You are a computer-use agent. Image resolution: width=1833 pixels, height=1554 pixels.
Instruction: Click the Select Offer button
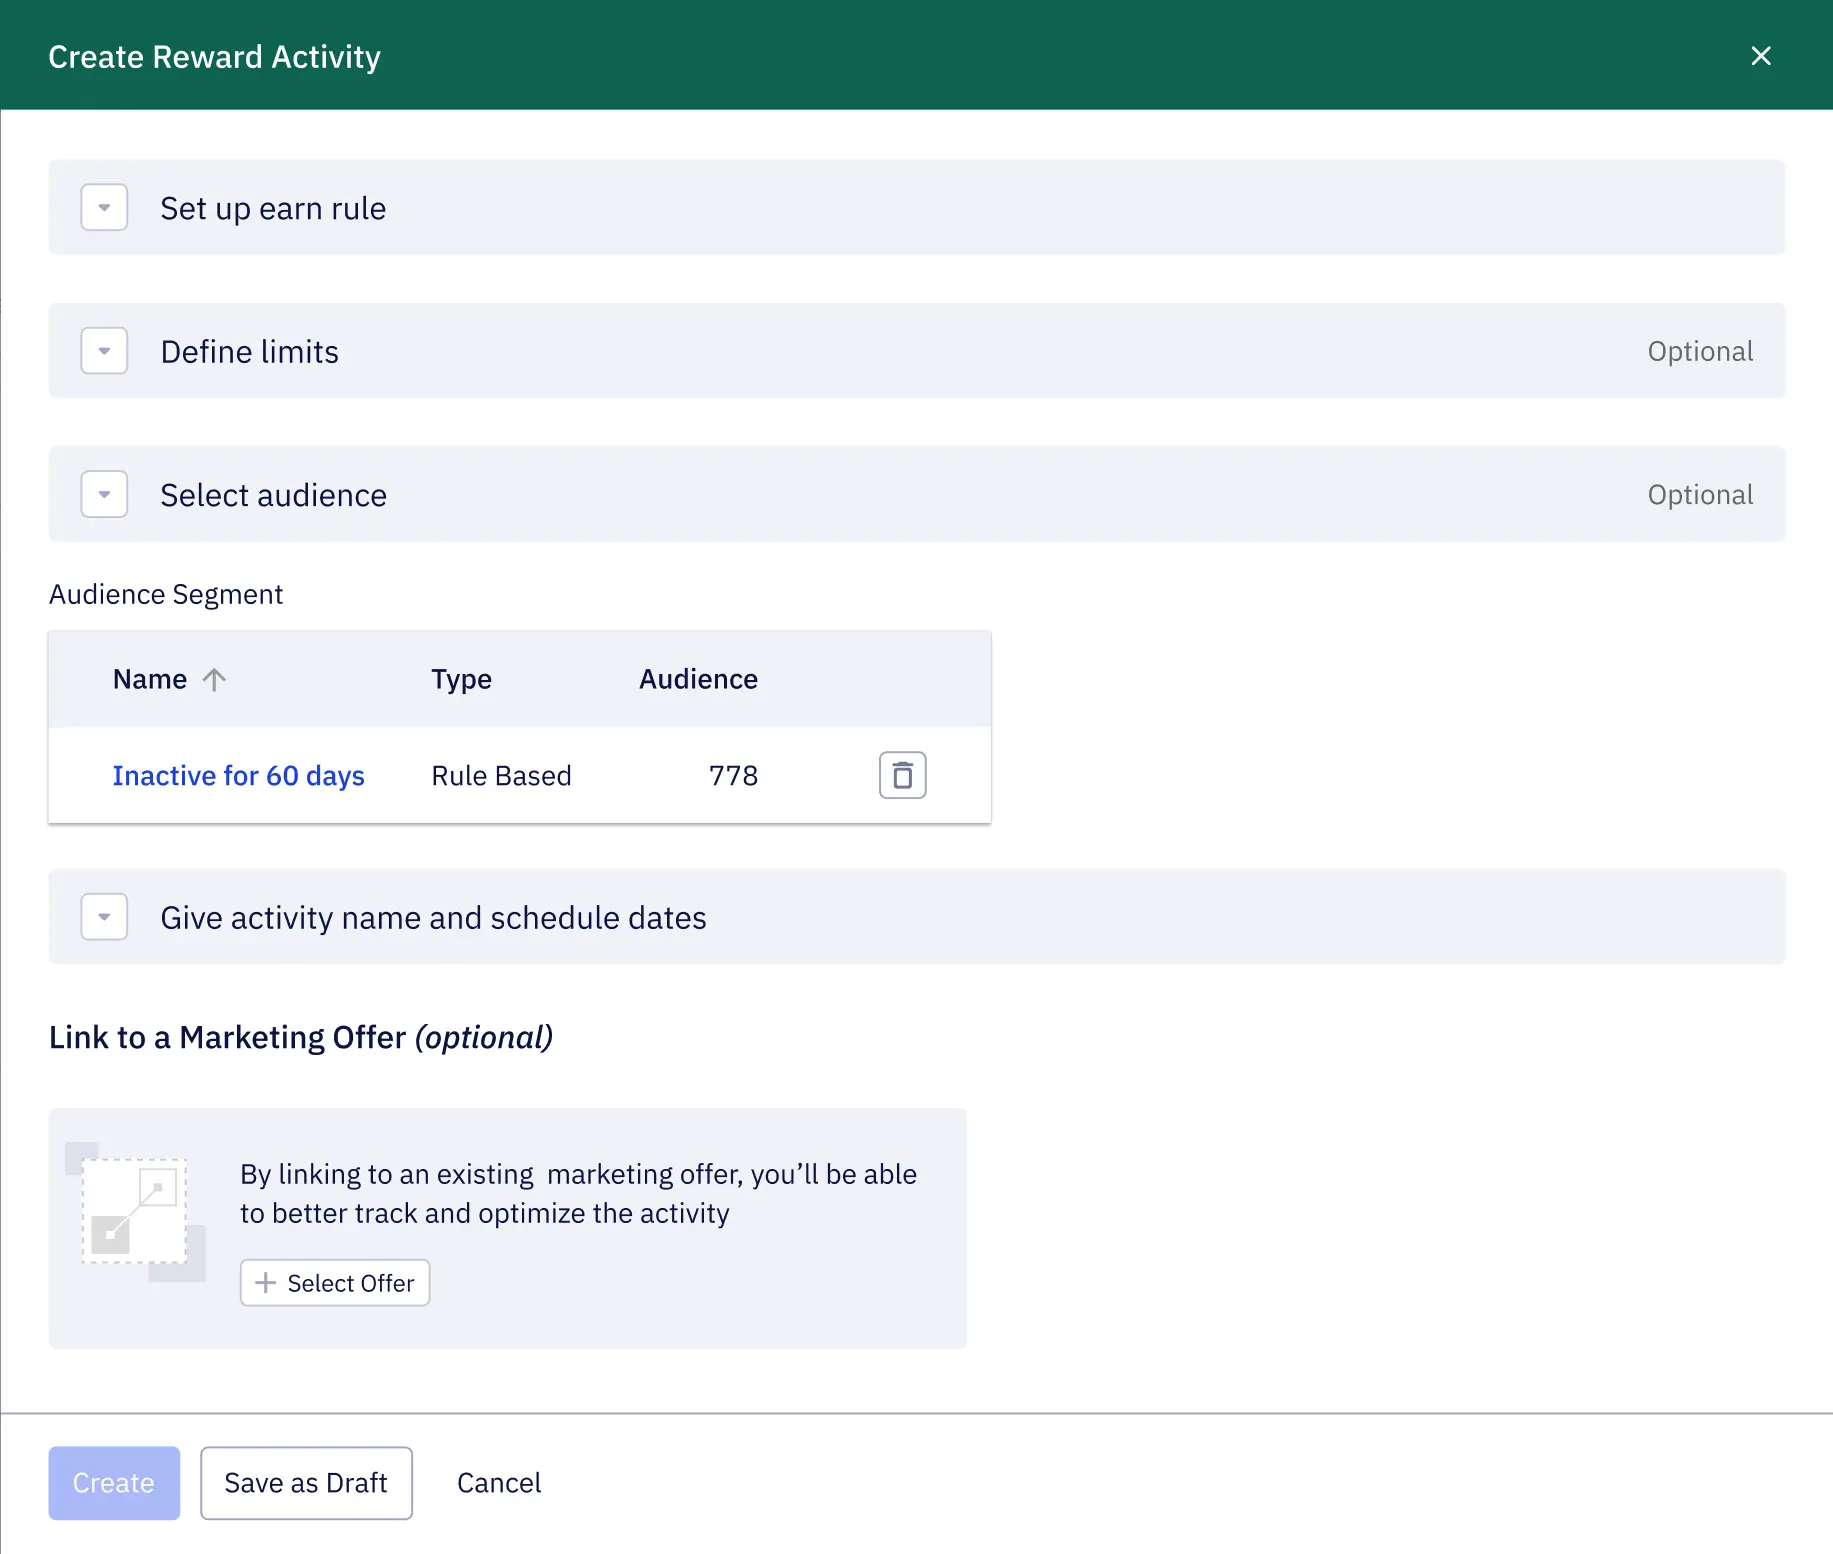point(335,1283)
